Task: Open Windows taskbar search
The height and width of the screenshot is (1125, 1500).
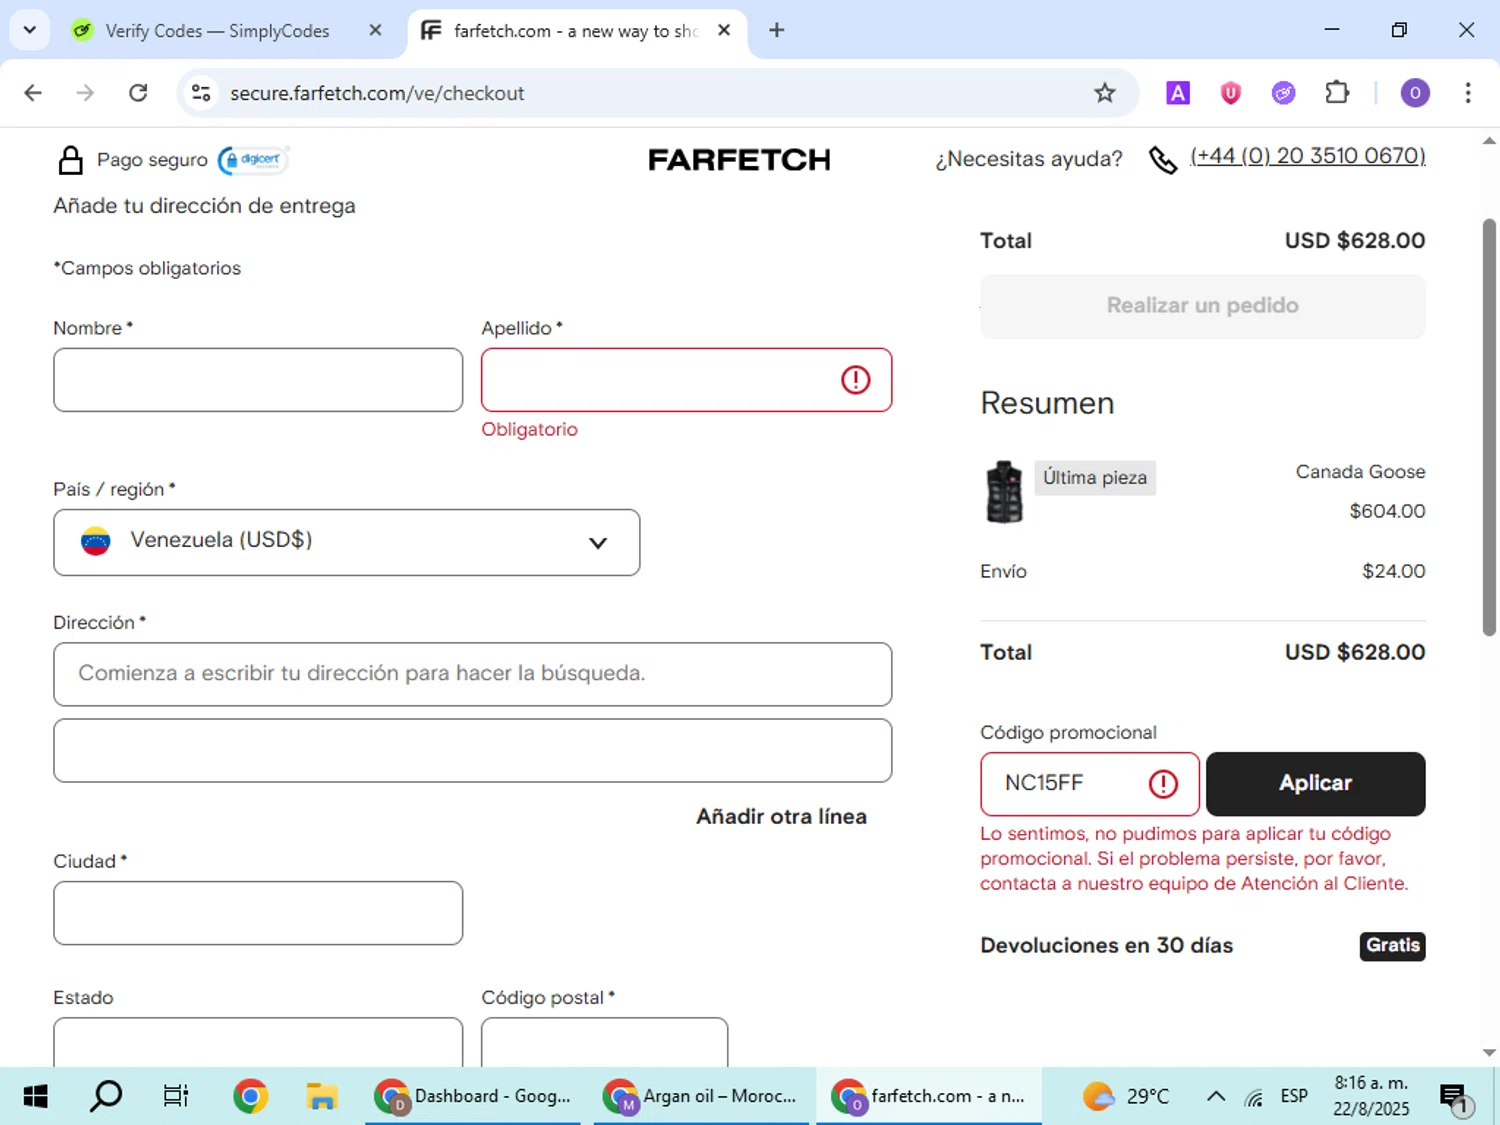Action: [106, 1097]
